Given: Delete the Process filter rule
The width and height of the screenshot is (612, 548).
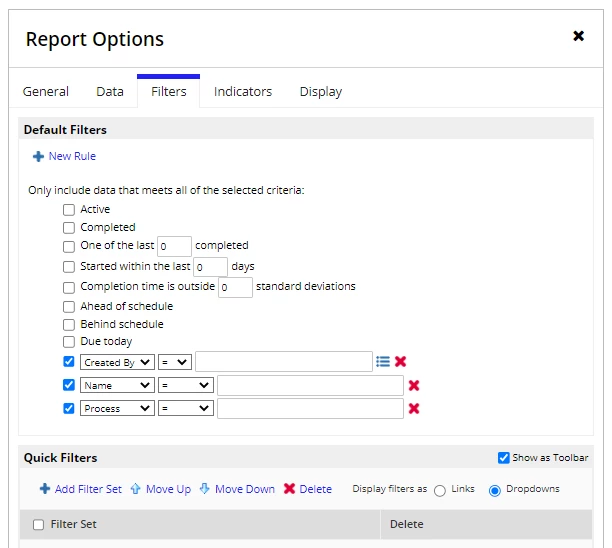Looking at the screenshot, I should (414, 409).
